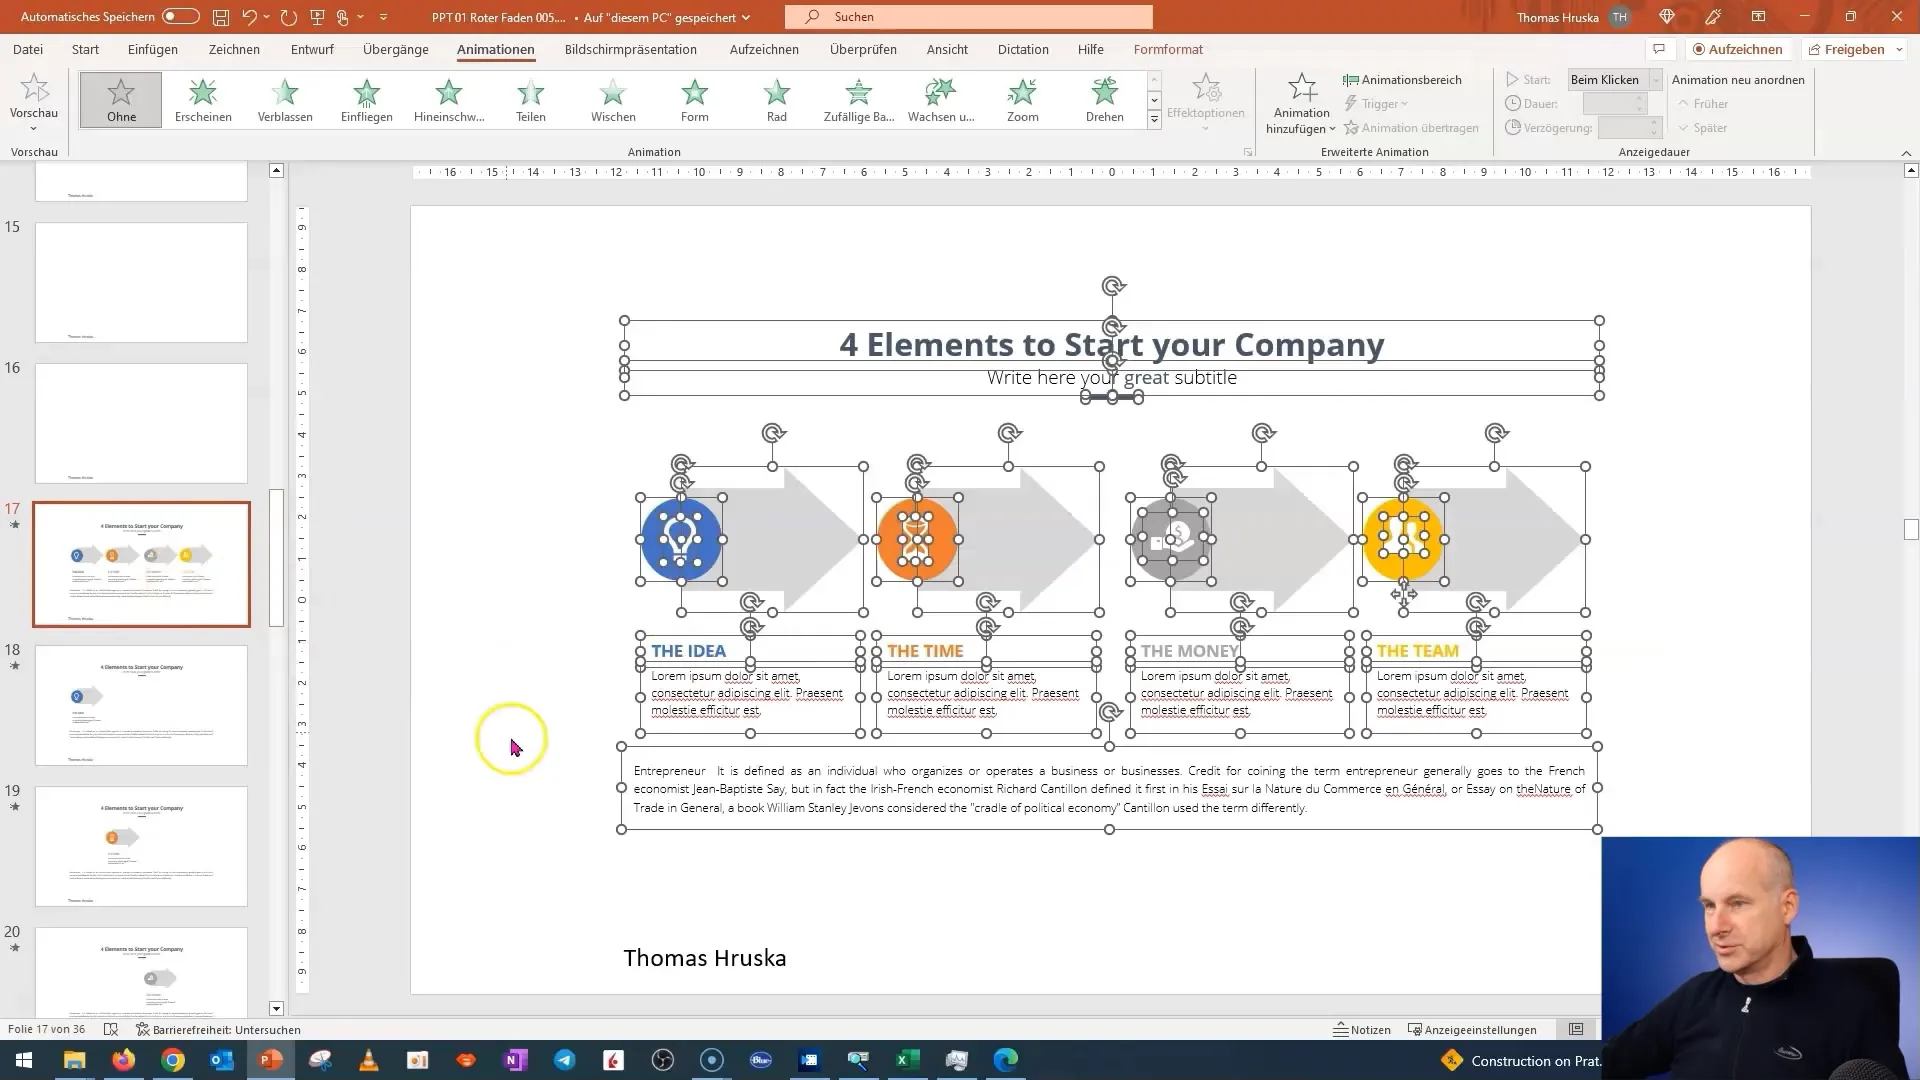This screenshot has height=1080, width=1920.
Task: Click in the Suchen search box
Action: [x=969, y=17]
